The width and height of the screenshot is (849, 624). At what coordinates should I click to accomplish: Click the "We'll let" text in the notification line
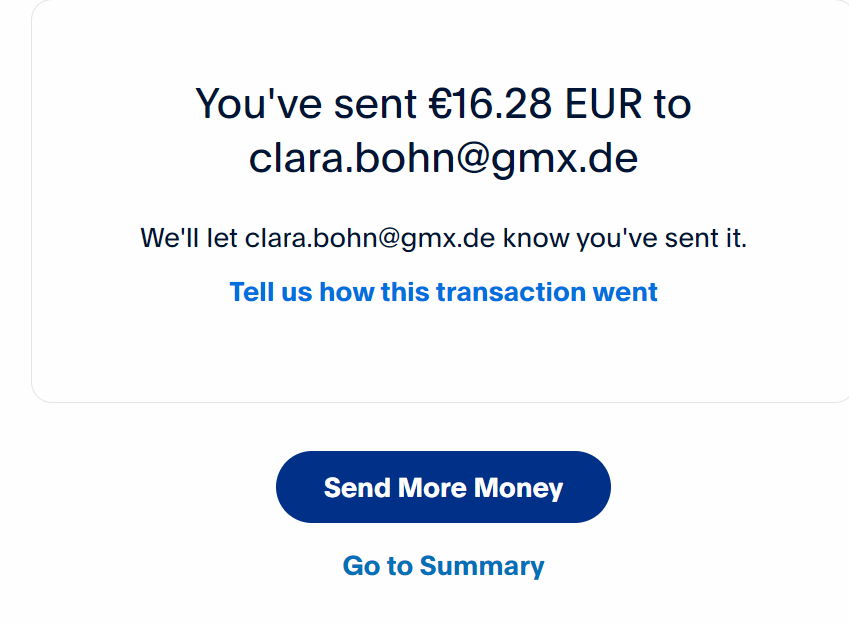pos(190,239)
